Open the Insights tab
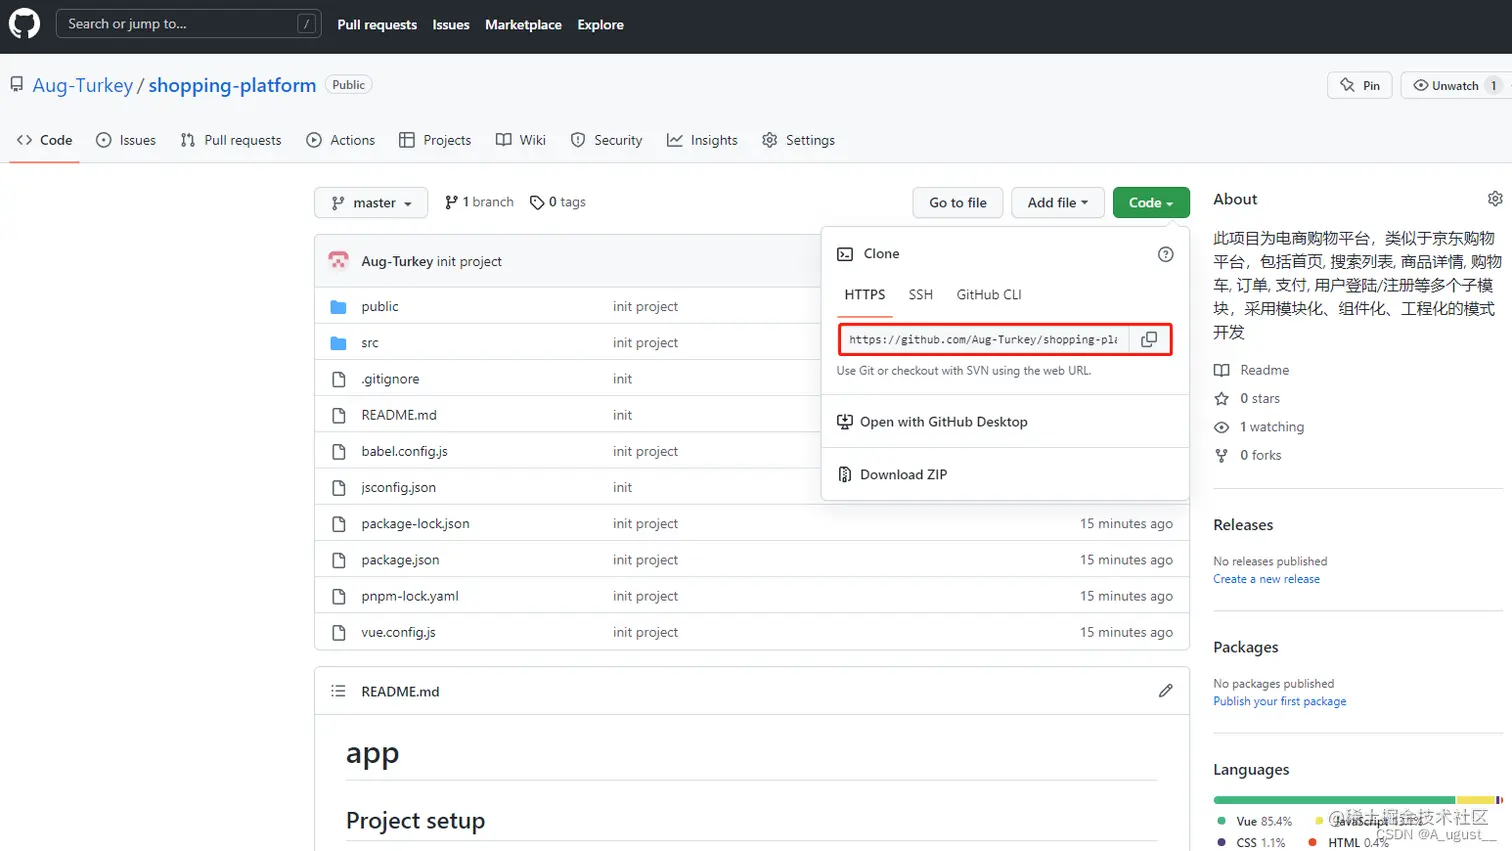The width and height of the screenshot is (1512, 851). tap(702, 140)
